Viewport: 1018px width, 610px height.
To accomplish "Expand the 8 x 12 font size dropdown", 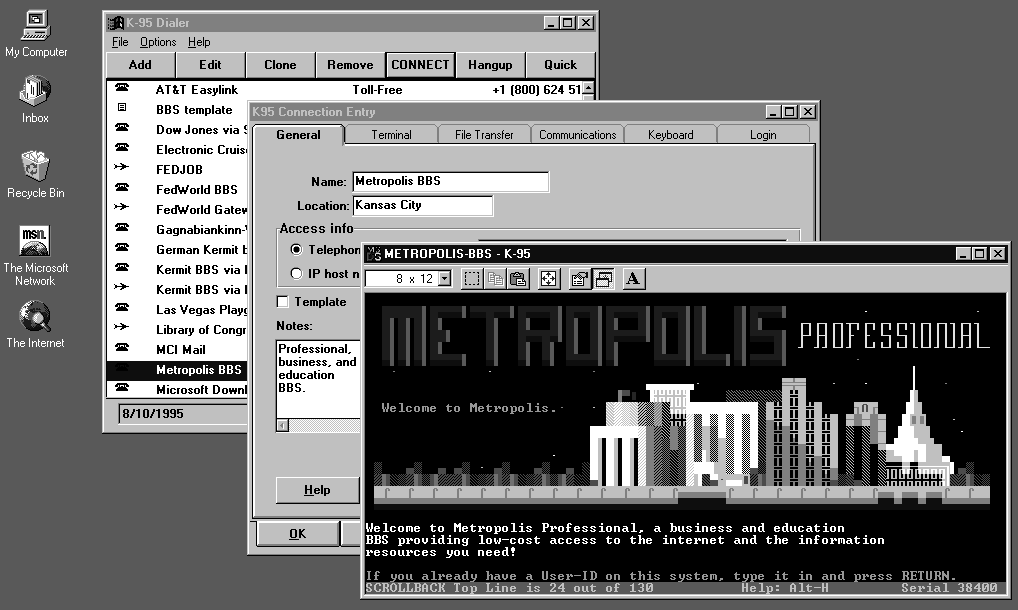I will (445, 279).
